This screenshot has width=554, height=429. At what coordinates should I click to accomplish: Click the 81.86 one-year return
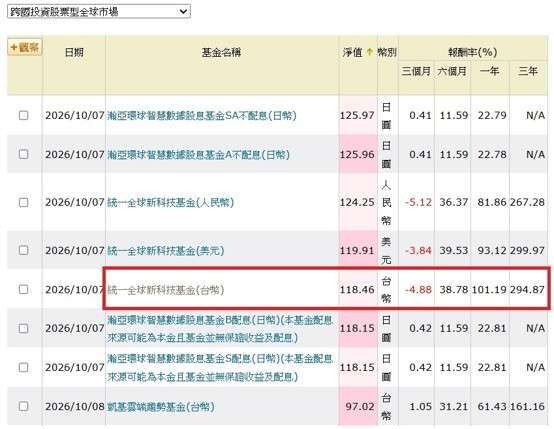pyautogui.click(x=492, y=202)
